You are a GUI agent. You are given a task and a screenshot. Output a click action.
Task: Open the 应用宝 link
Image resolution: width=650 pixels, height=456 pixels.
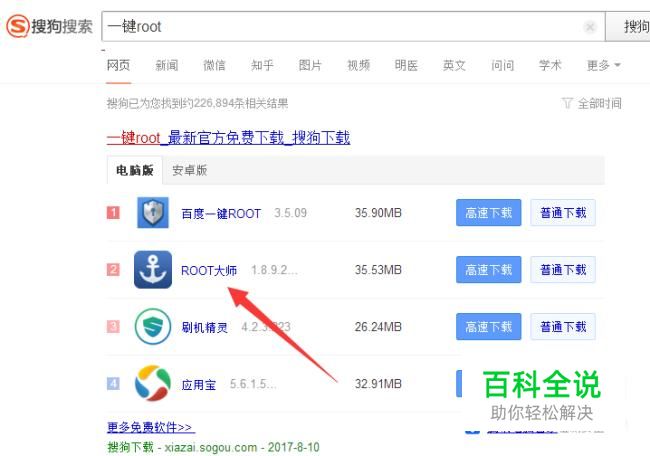[x=199, y=384]
